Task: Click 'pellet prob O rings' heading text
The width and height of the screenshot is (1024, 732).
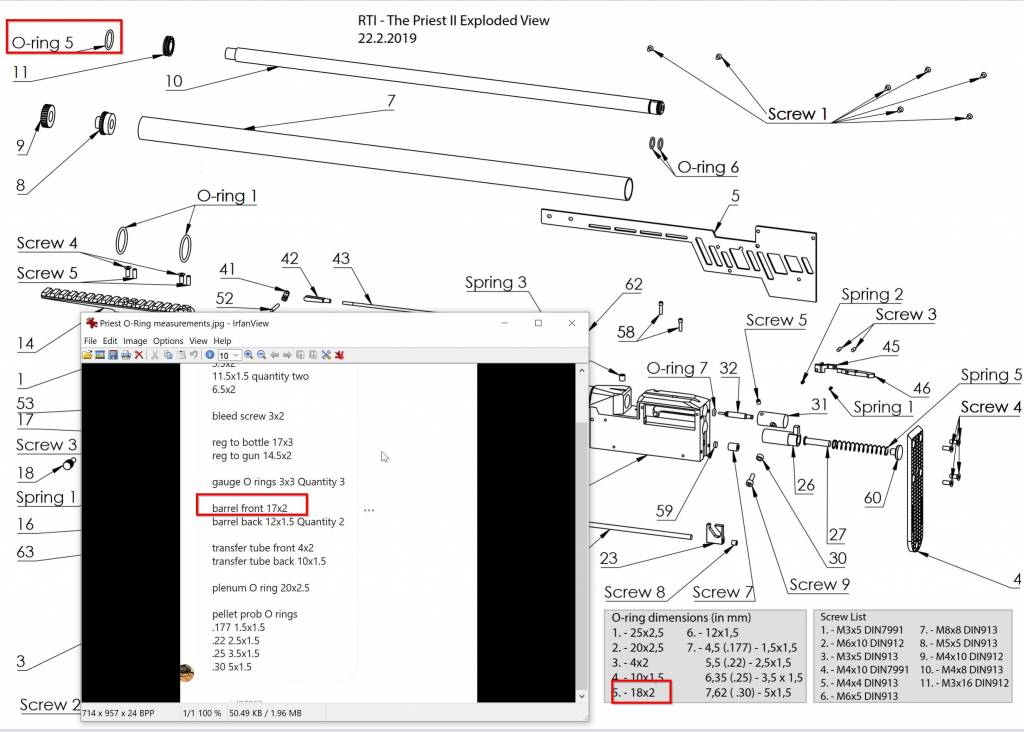Action: tap(254, 614)
